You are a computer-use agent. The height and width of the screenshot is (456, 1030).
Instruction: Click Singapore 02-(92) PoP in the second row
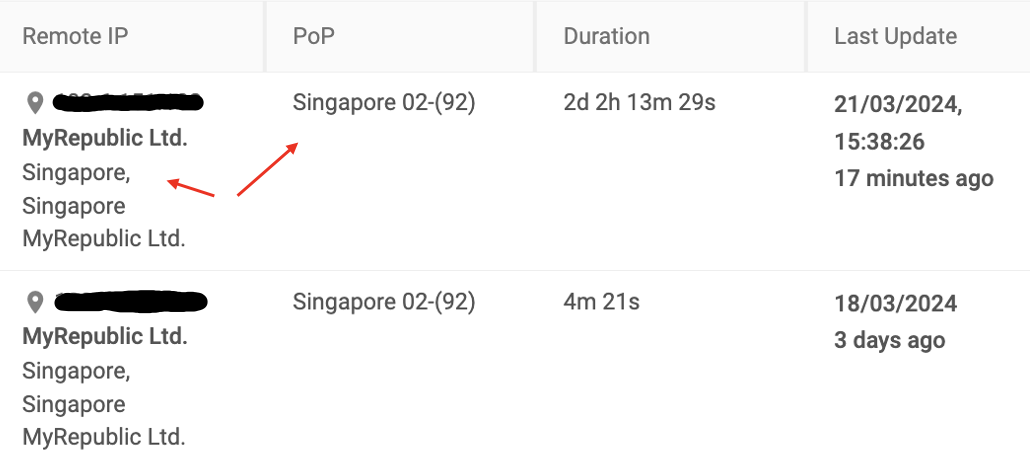pos(384,302)
